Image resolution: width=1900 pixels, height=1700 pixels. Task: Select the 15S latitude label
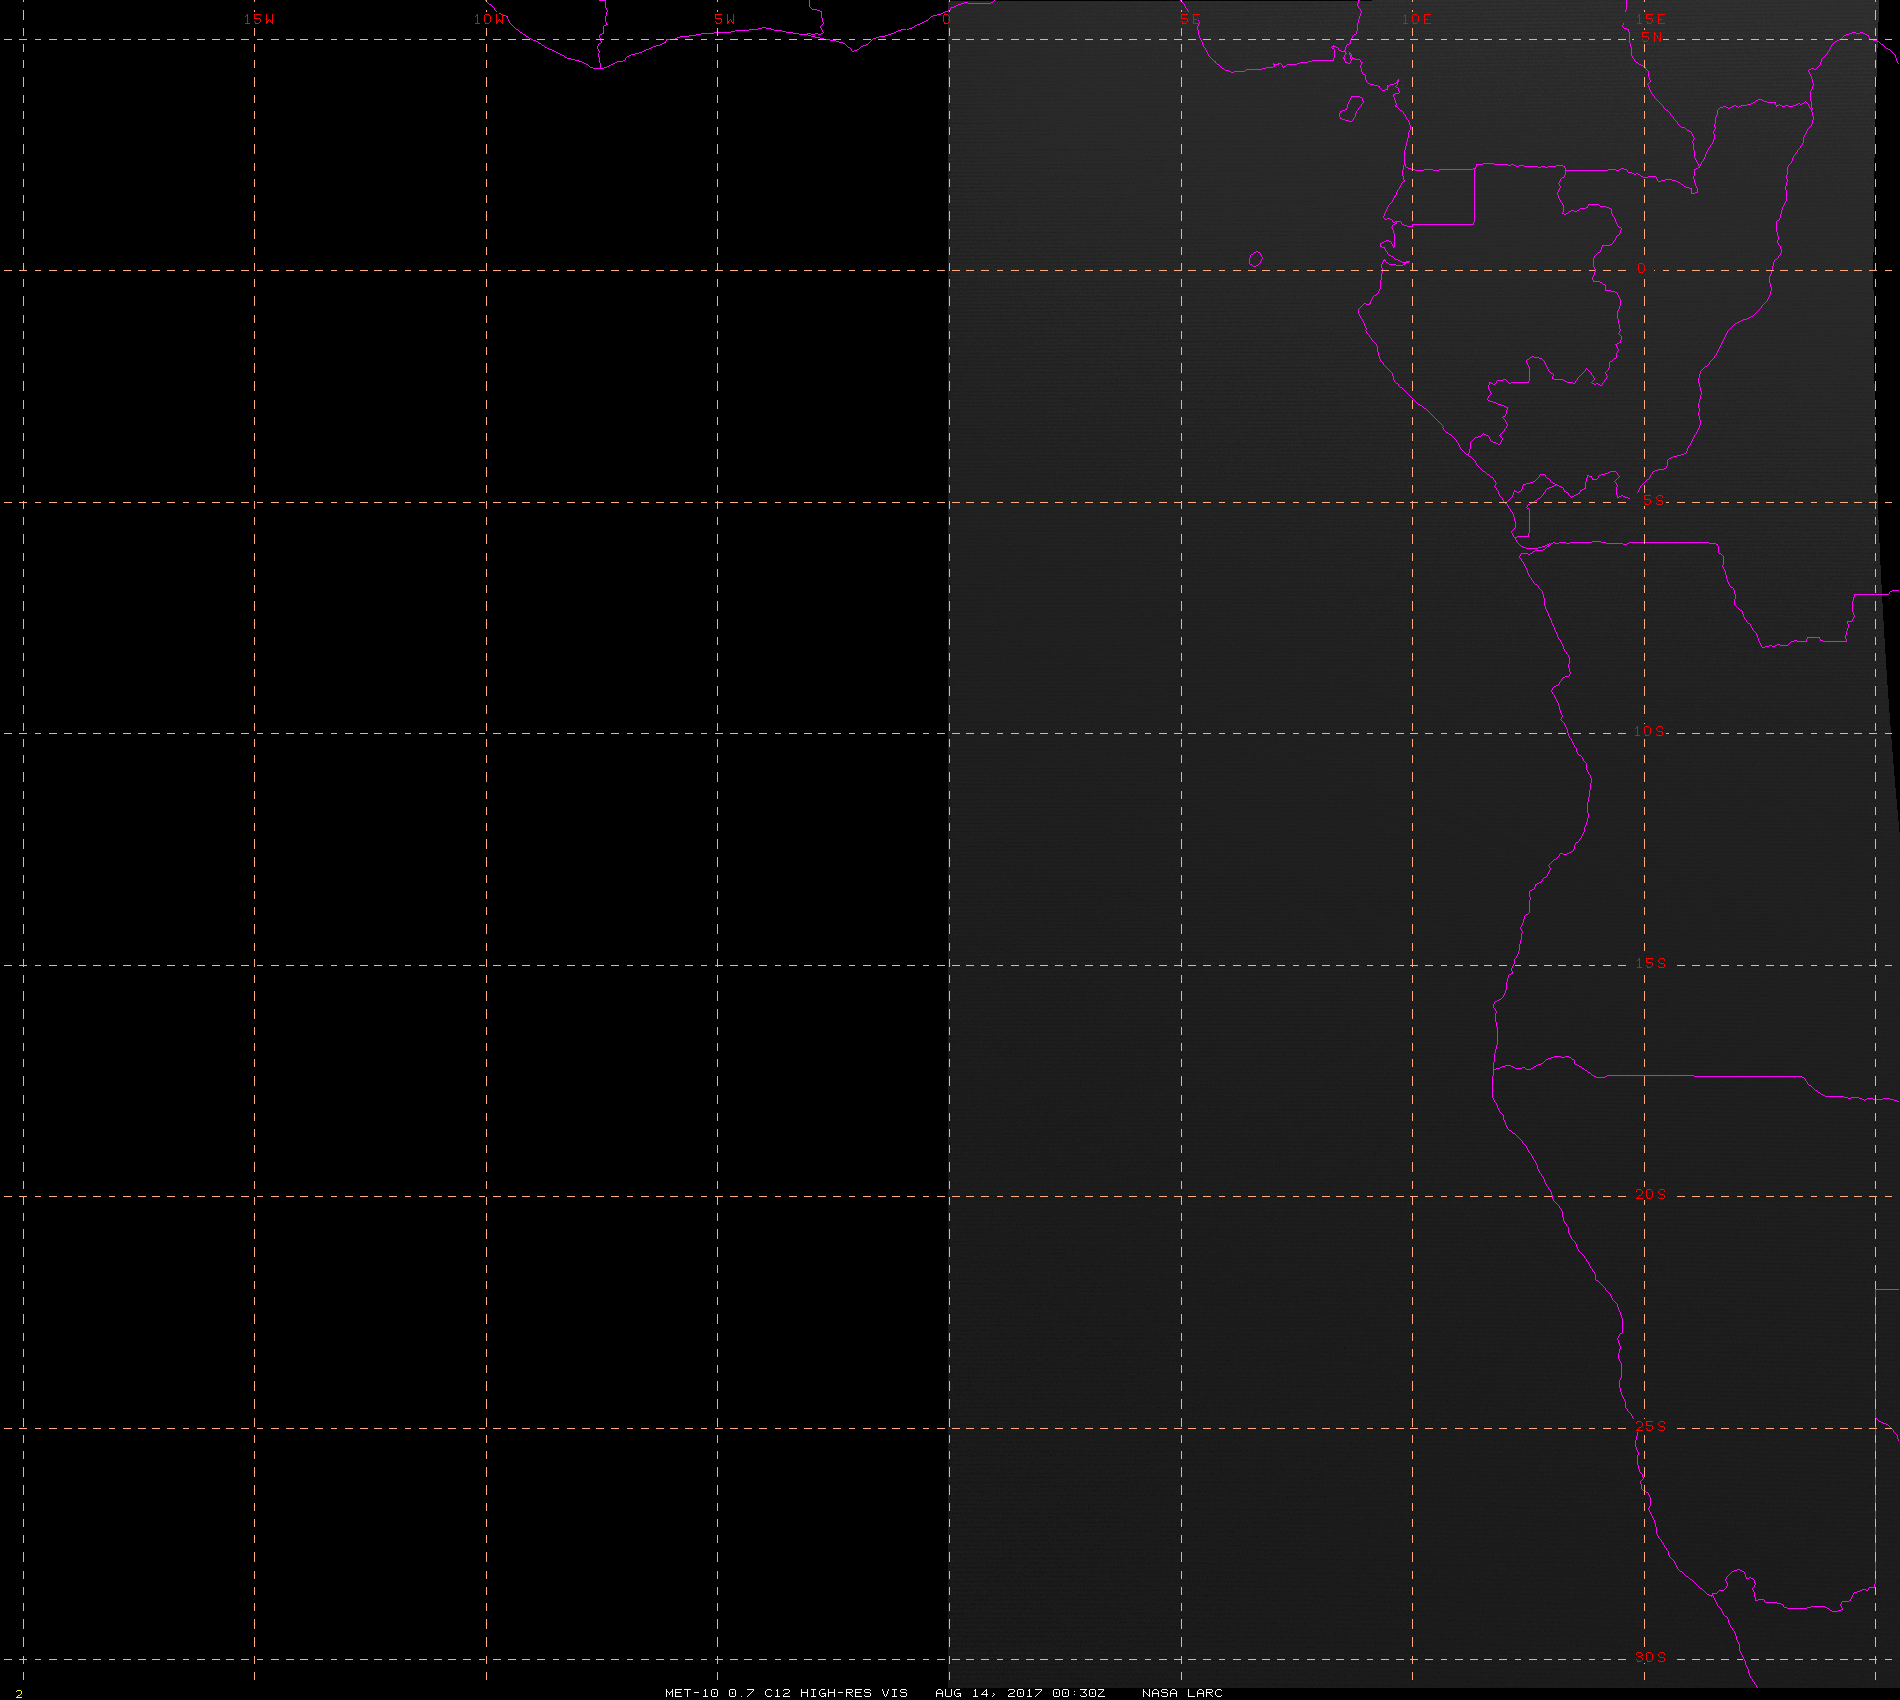1651,963
